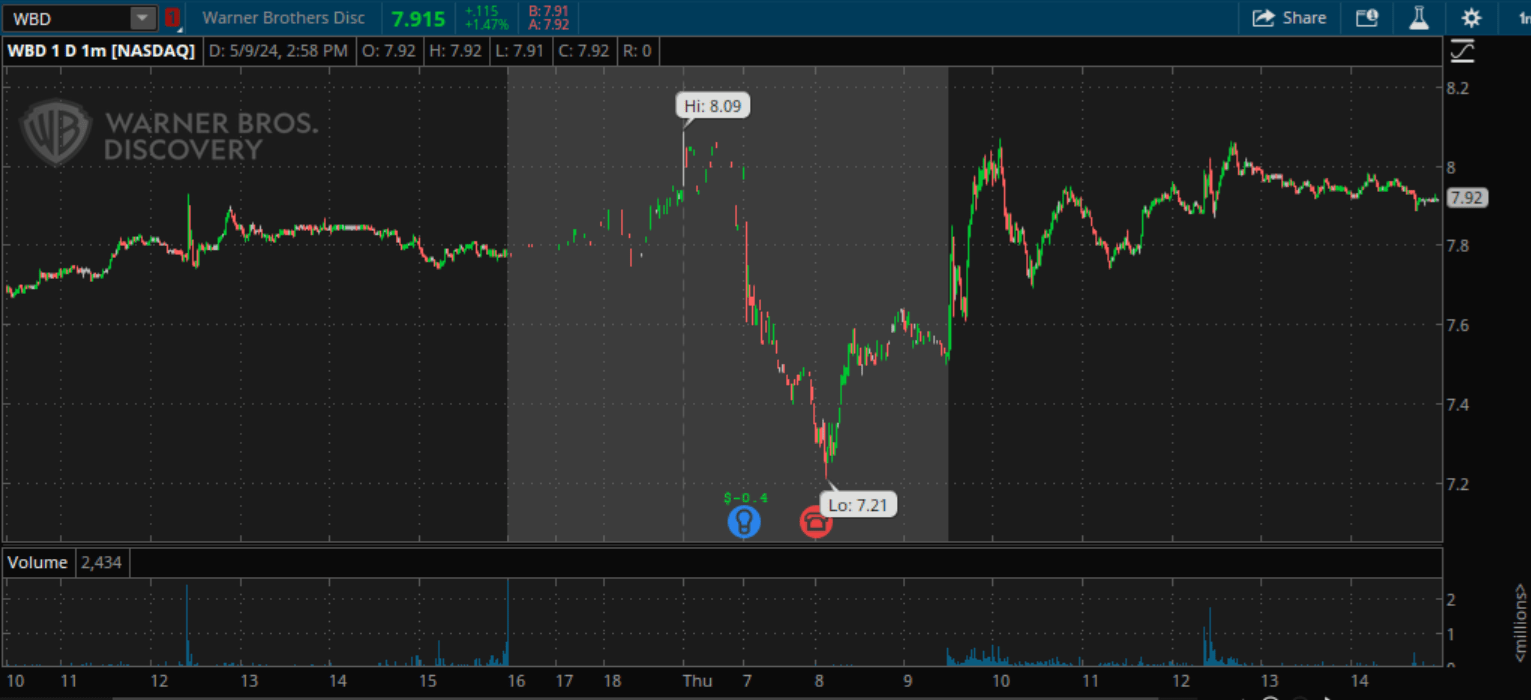Click the drawing tools curve icon
Screen dimensions: 1531x700
point(1463,50)
